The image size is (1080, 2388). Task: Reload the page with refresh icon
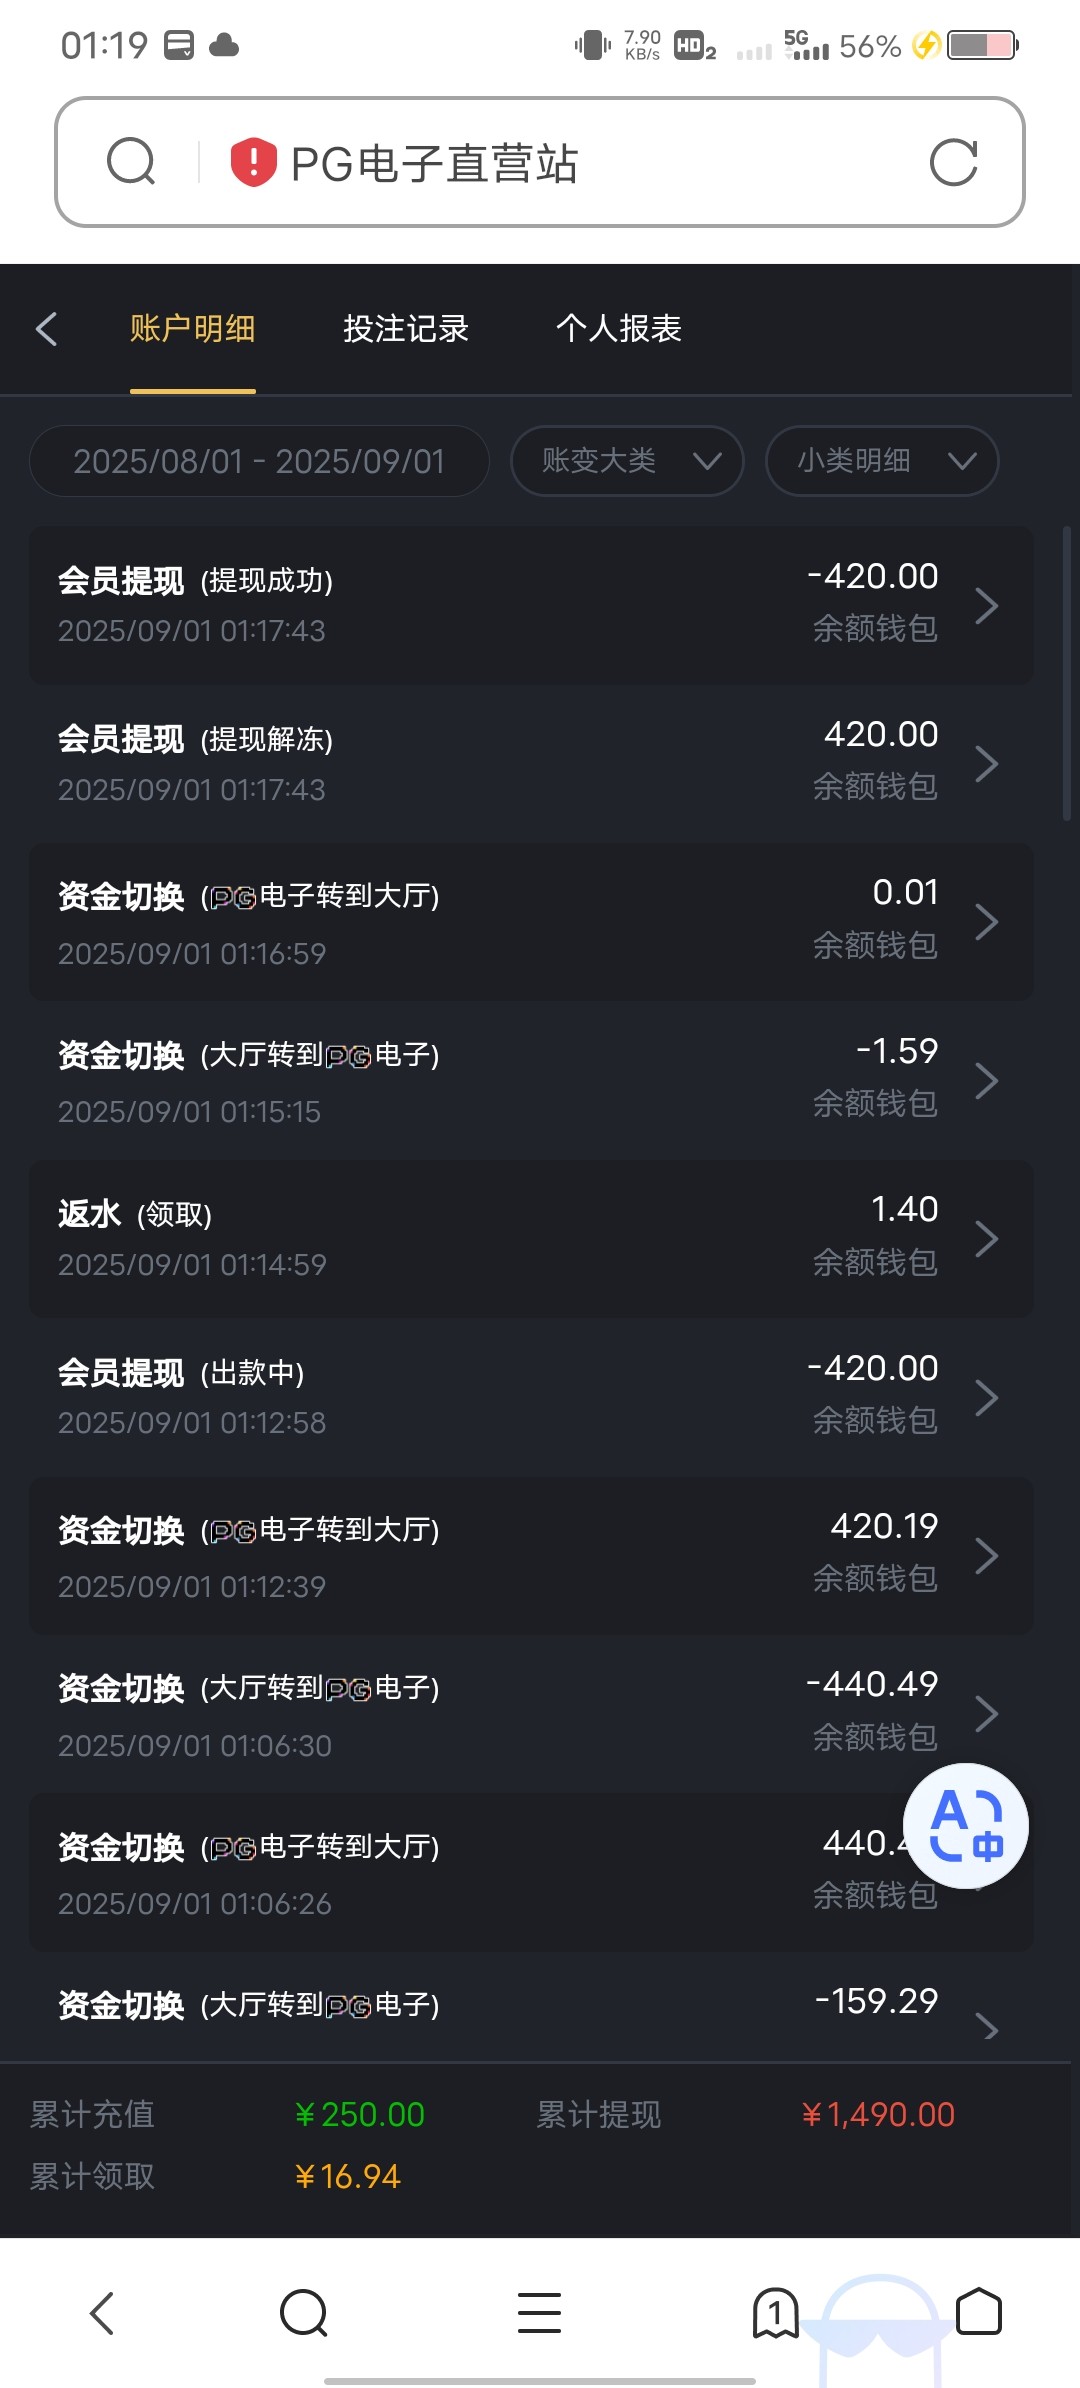click(x=953, y=162)
